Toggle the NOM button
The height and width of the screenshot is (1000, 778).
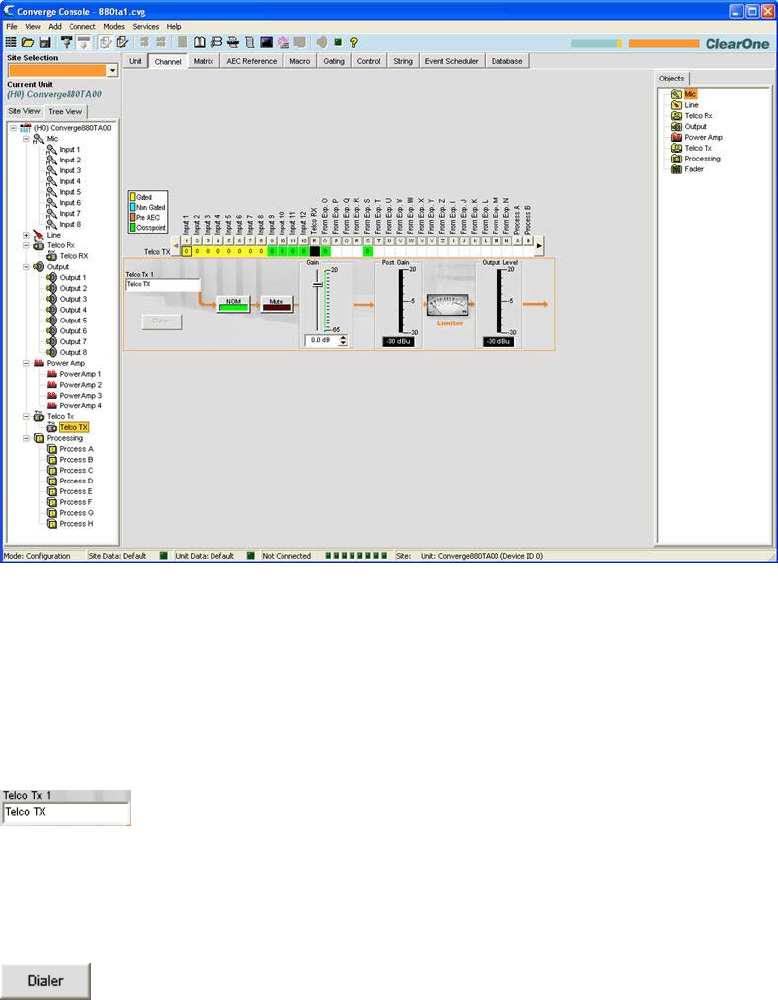[x=233, y=304]
